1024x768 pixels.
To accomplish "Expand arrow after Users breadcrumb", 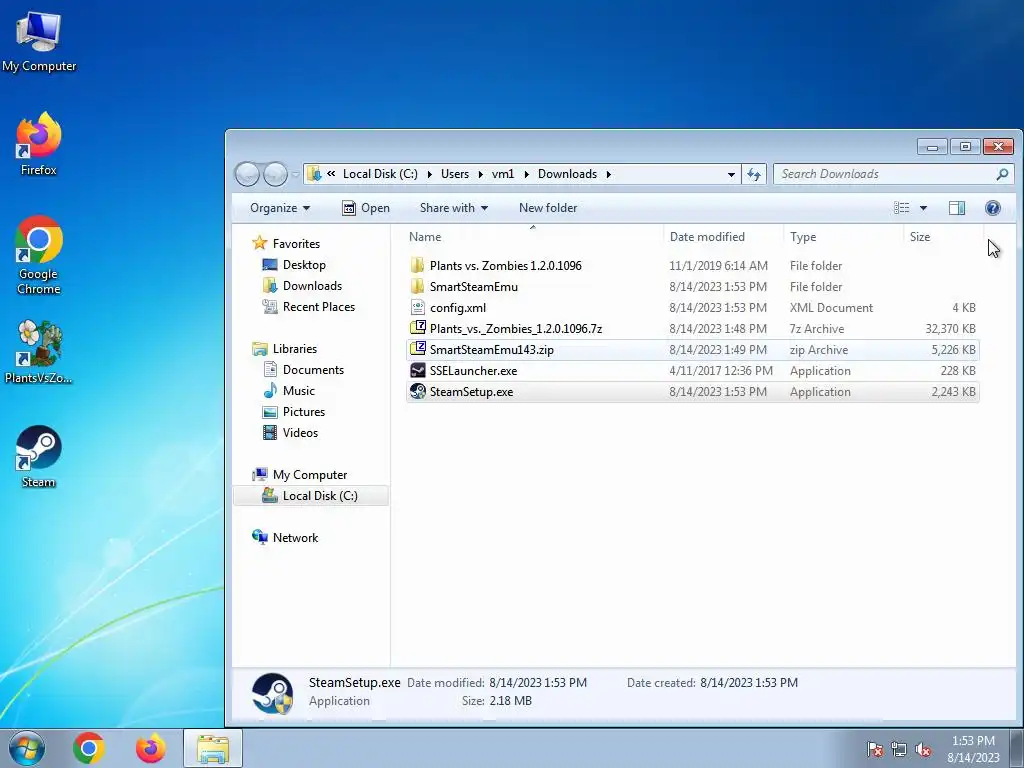I will coord(481,174).
